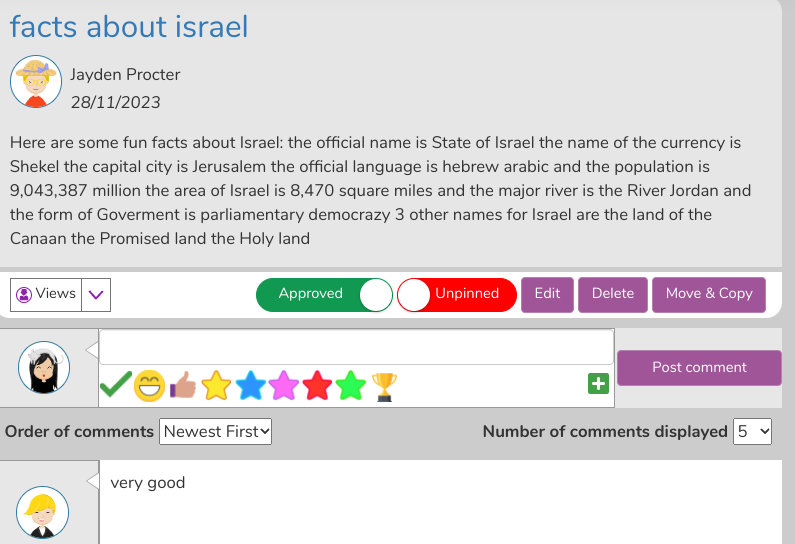Insert the thumbs up icon
Screen dimensions: 795x544
[183, 385]
